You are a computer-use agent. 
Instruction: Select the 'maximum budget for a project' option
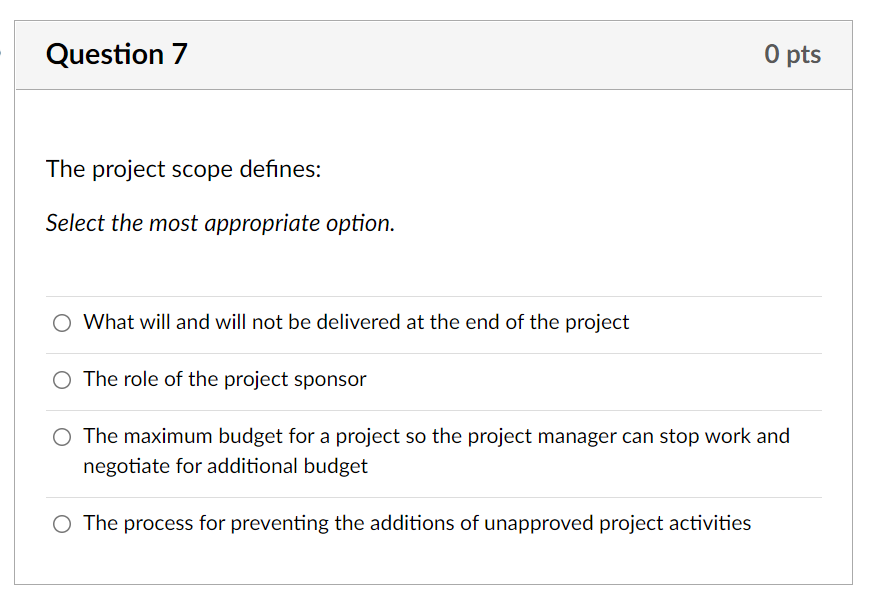[x=61, y=437]
